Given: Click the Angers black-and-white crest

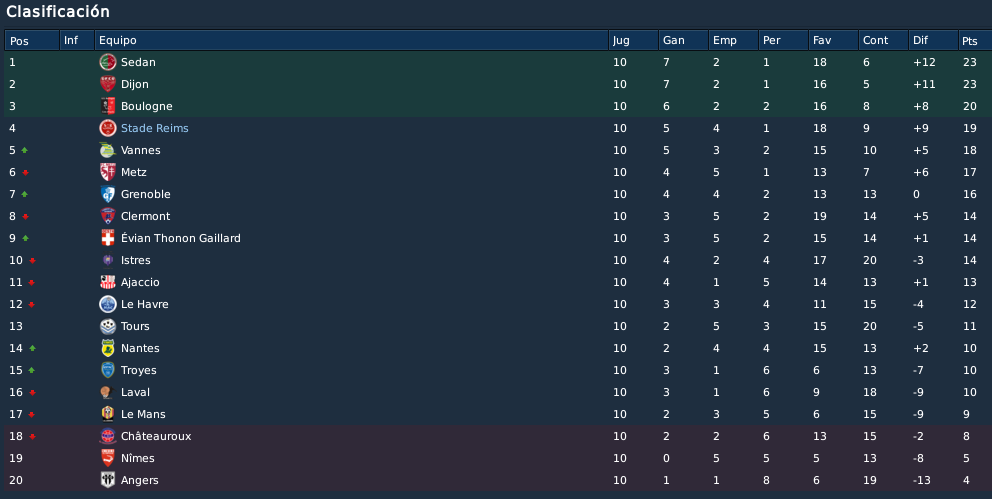Looking at the screenshot, I should tap(108, 481).
